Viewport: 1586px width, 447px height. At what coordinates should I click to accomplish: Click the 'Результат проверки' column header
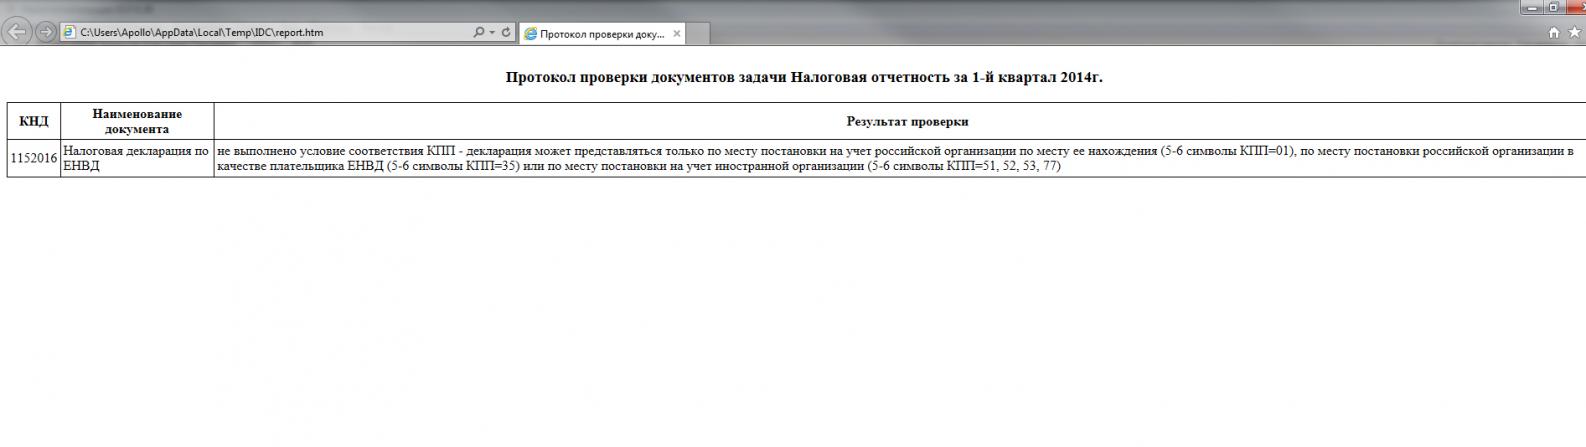point(906,121)
